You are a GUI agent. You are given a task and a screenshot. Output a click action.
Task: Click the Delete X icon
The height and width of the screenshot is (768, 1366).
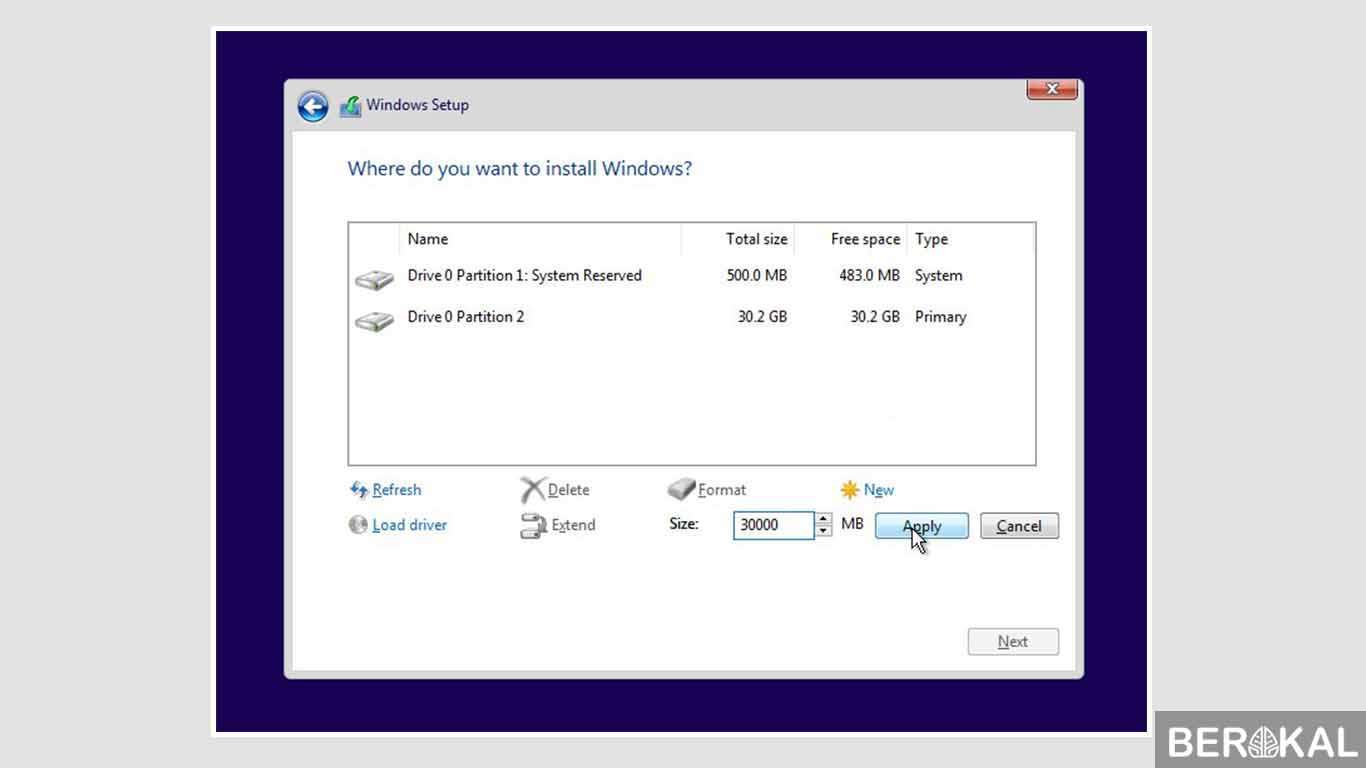[532, 490]
